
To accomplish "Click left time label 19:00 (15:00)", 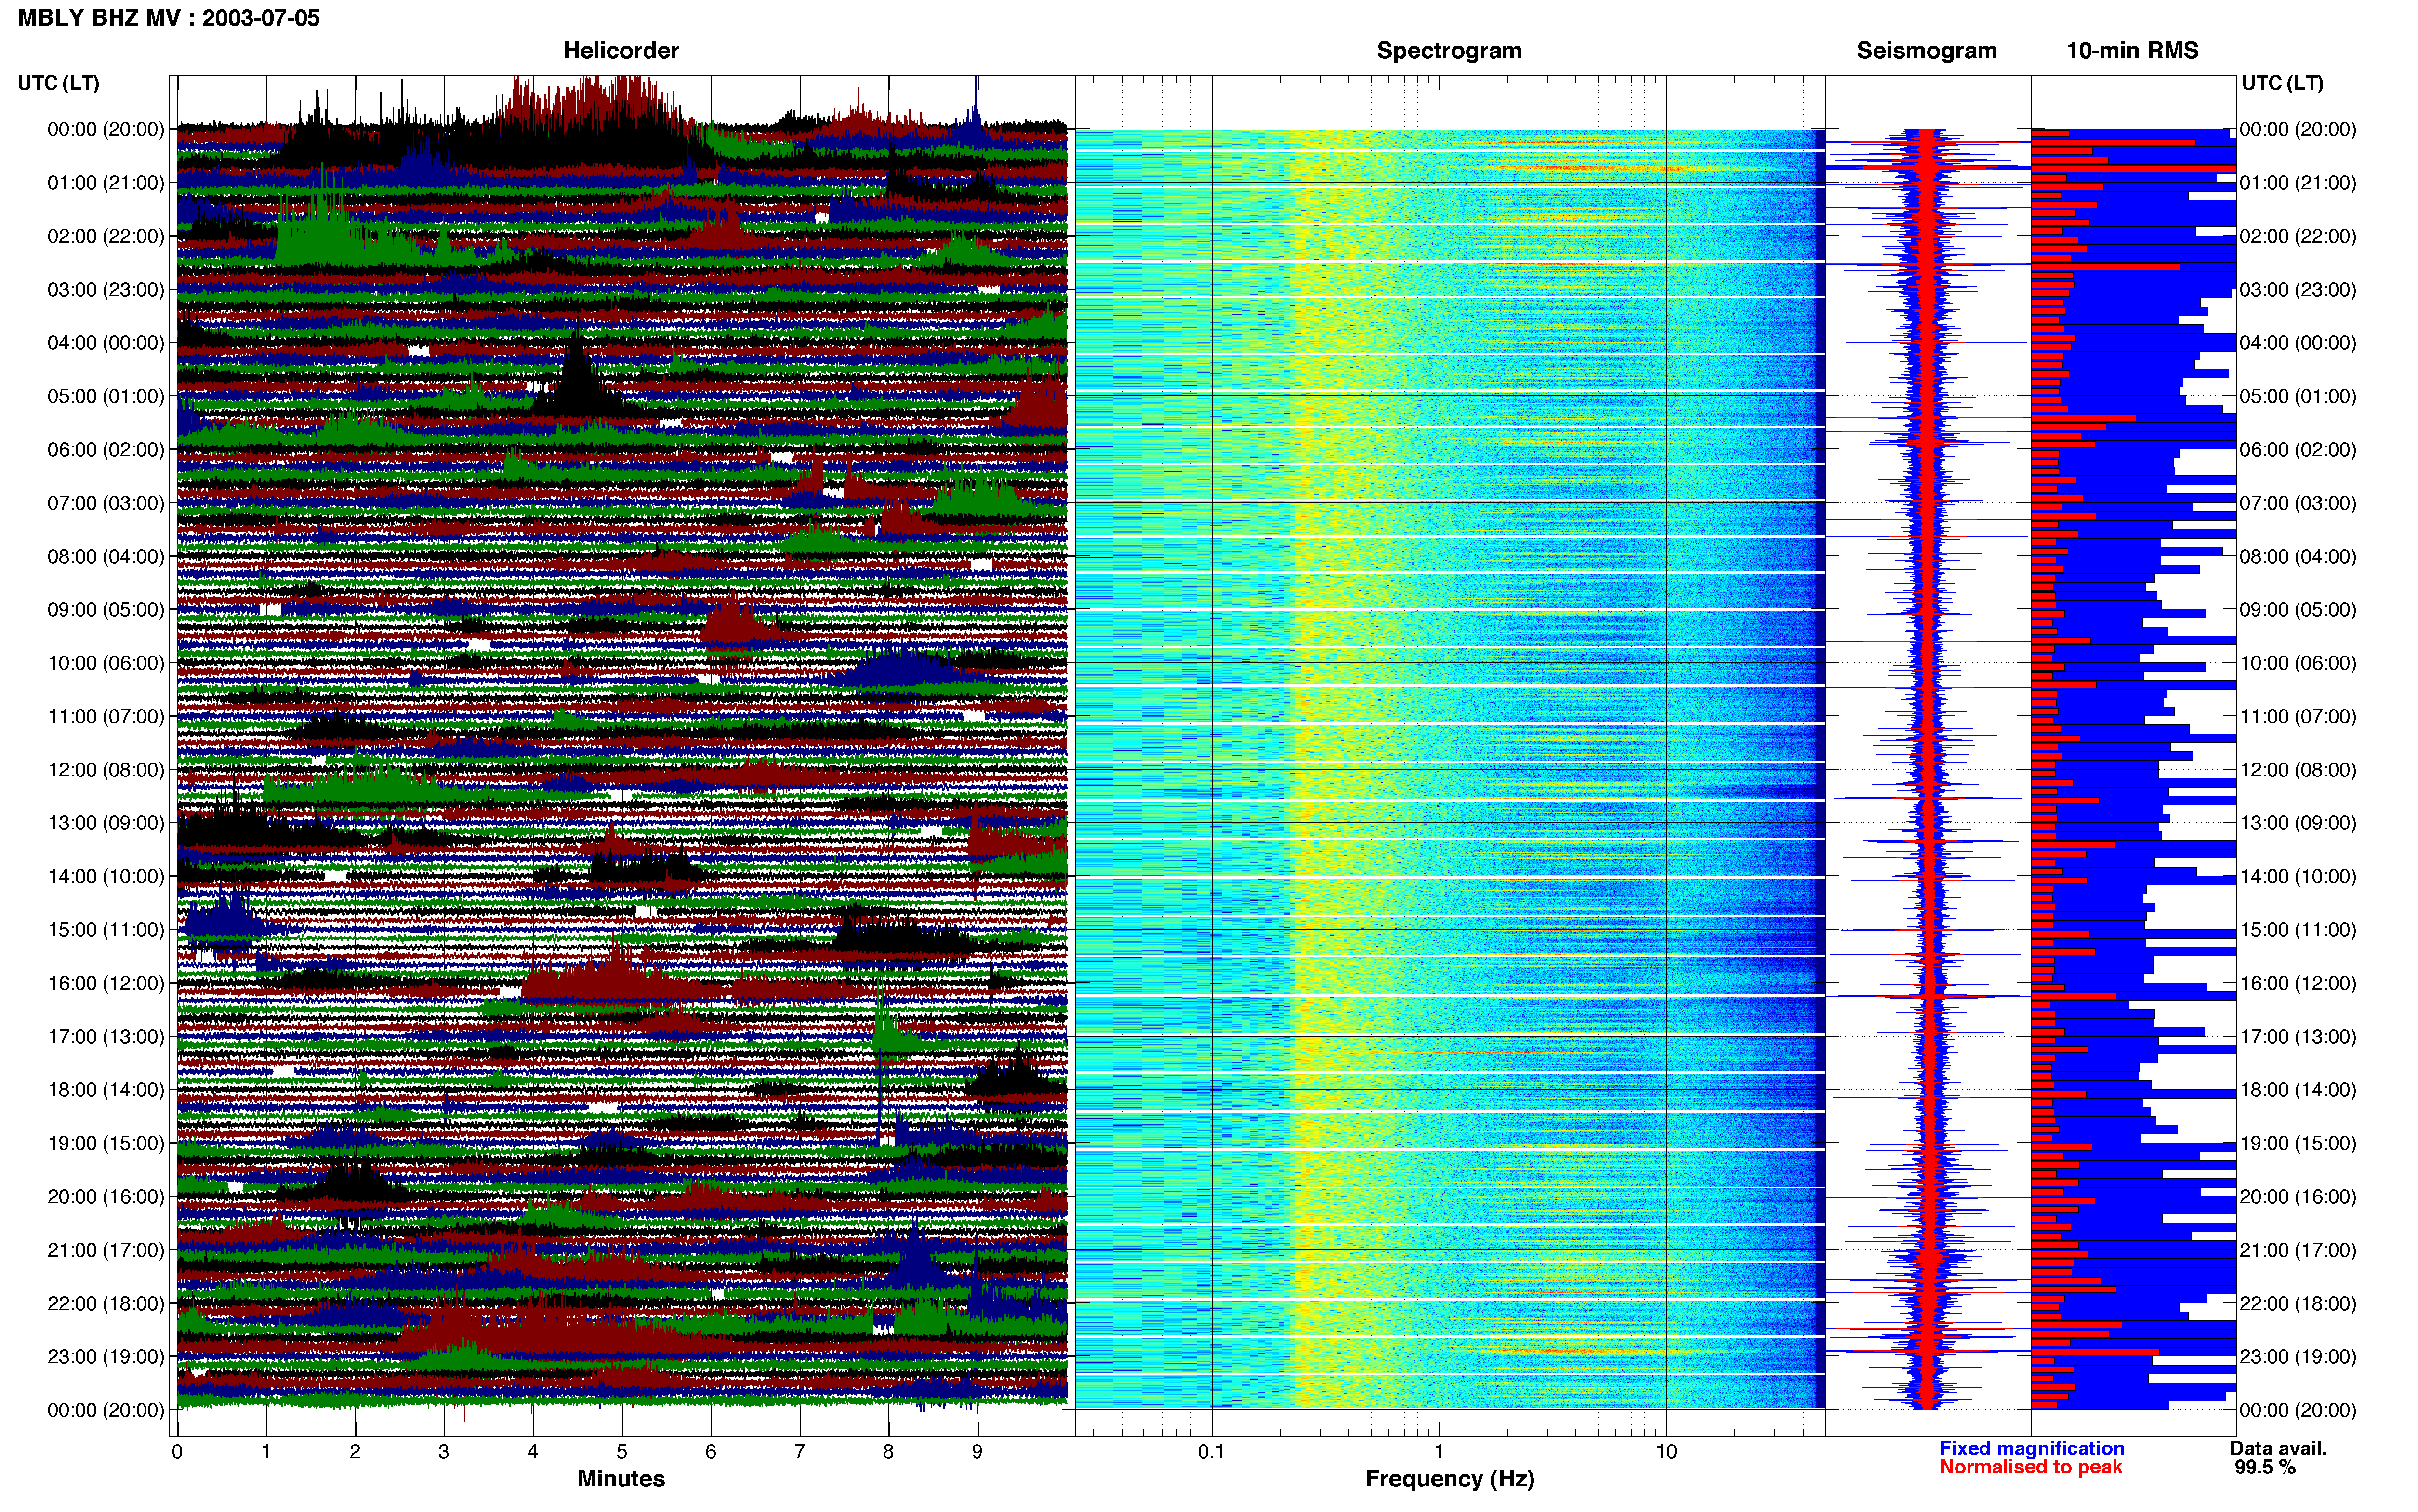I will coord(106,1143).
